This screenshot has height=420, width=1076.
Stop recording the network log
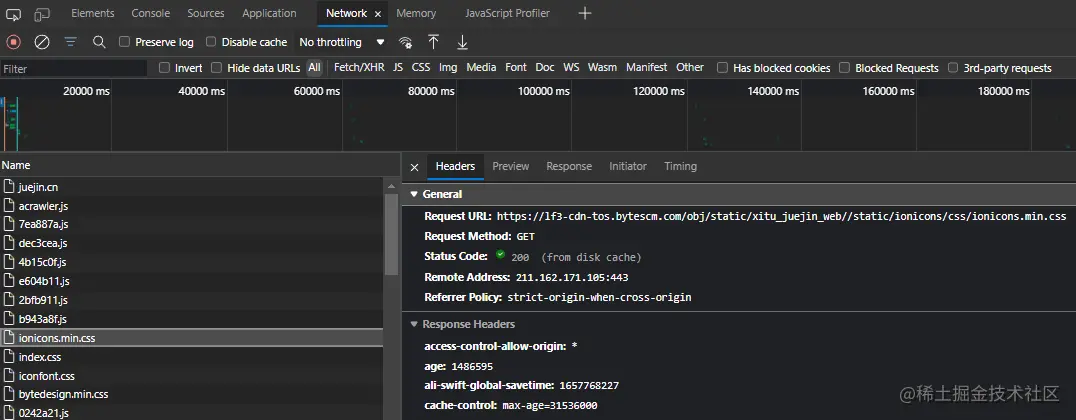(13, 43)
